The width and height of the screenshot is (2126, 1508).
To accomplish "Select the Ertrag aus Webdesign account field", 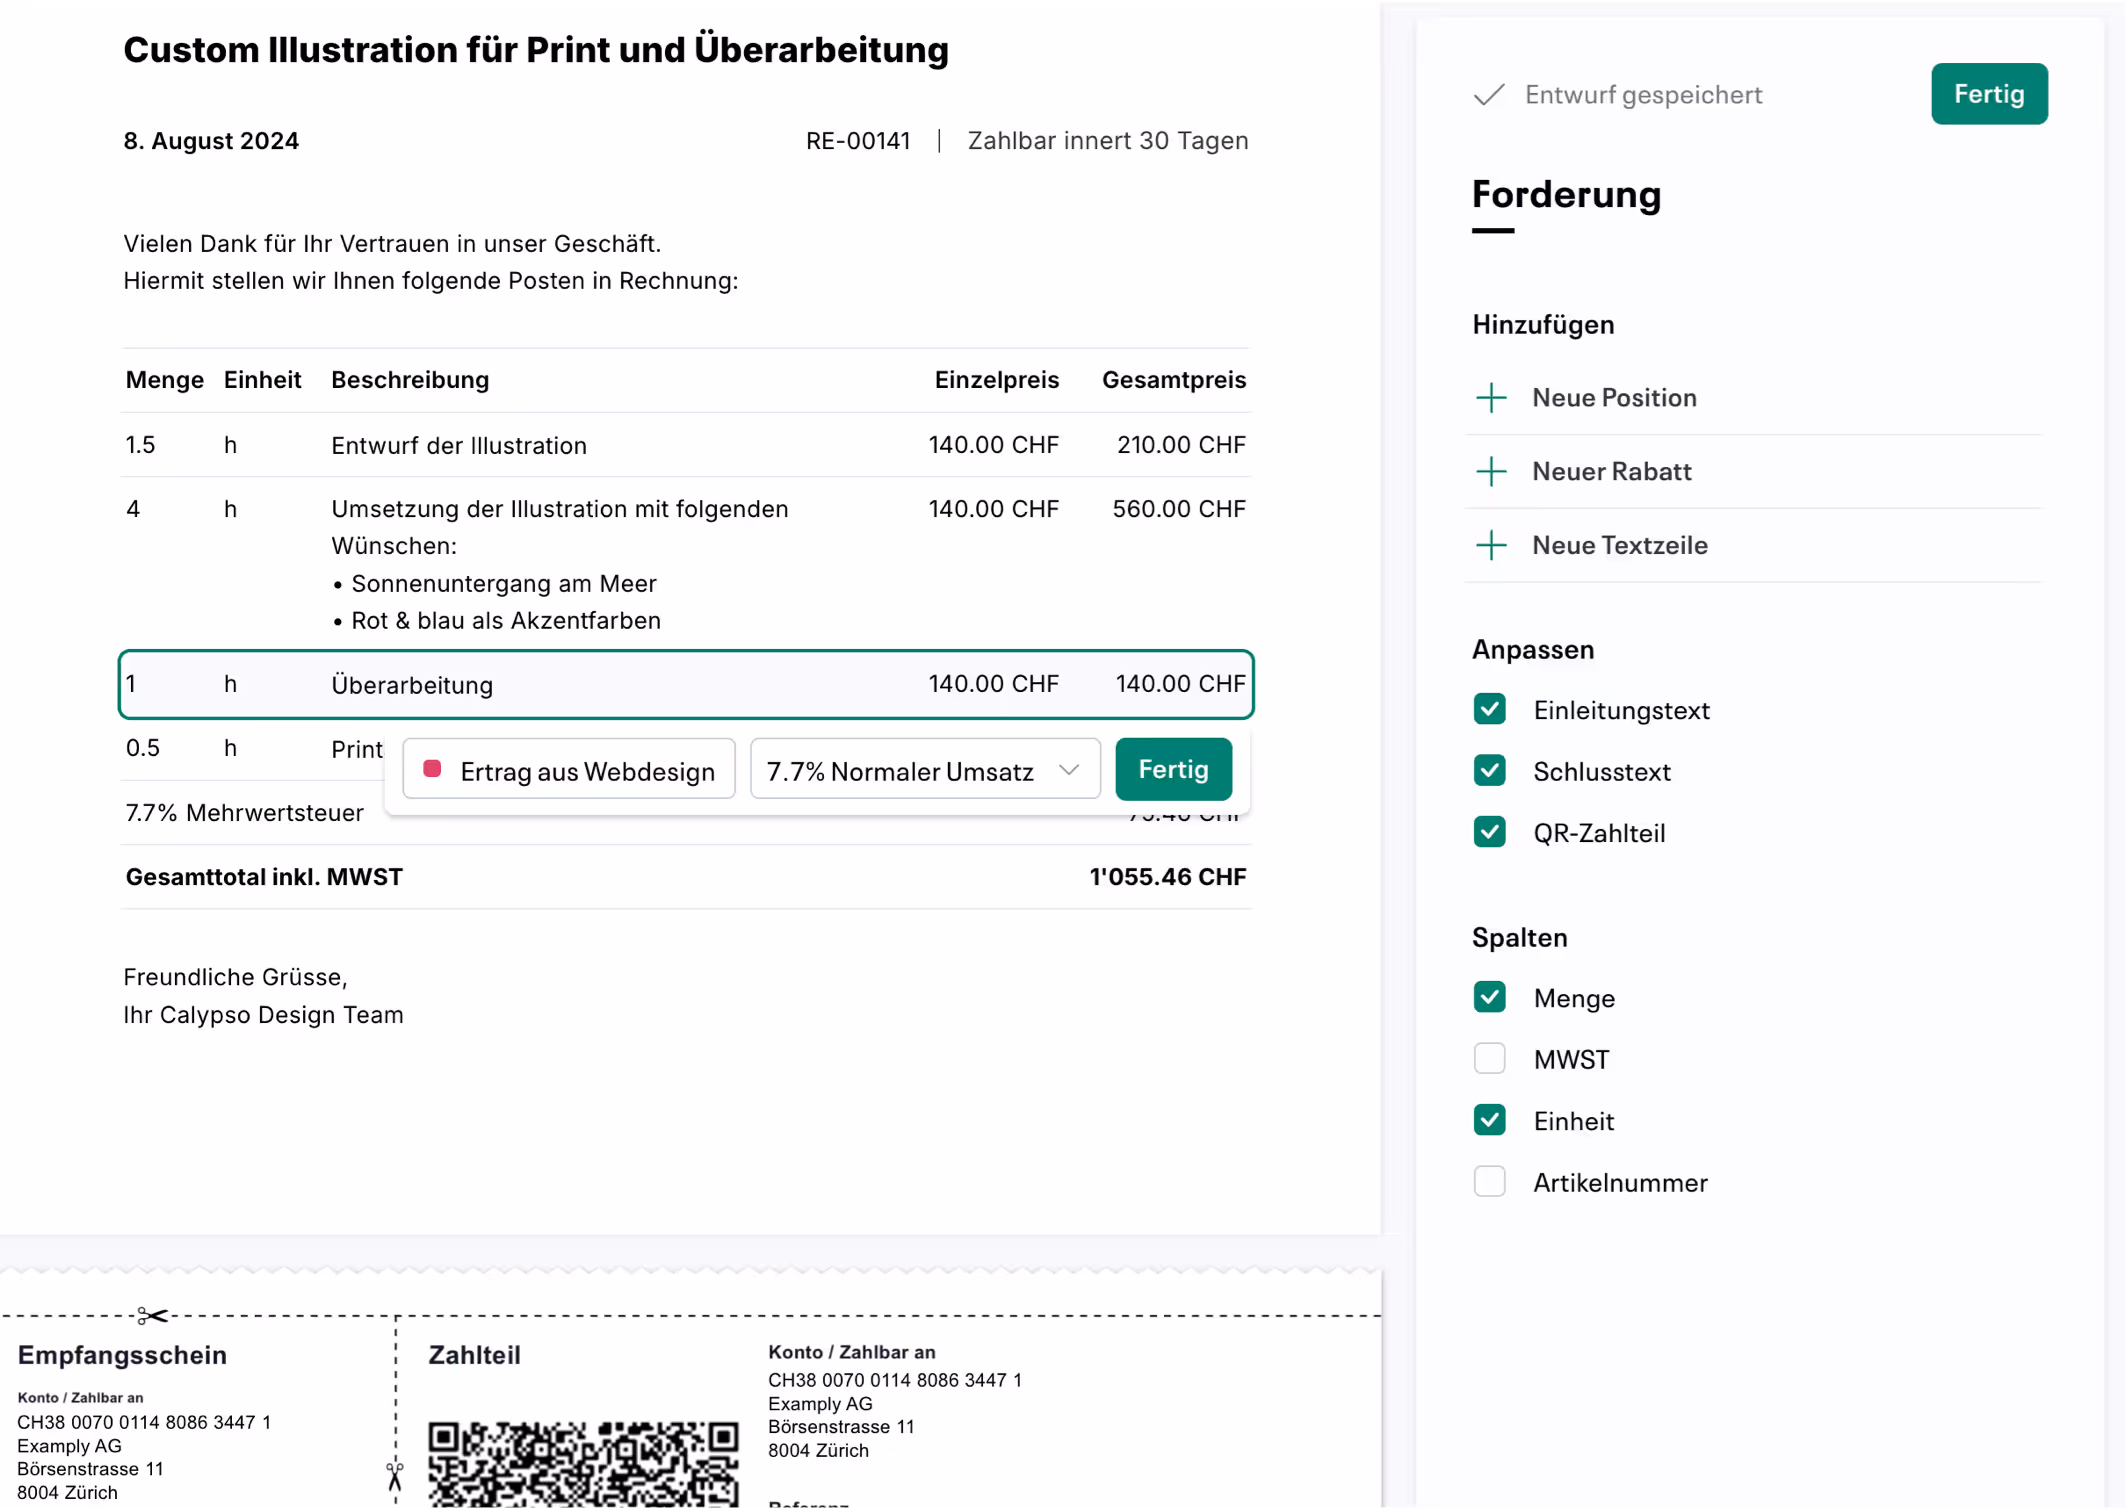I will [569, 770].
